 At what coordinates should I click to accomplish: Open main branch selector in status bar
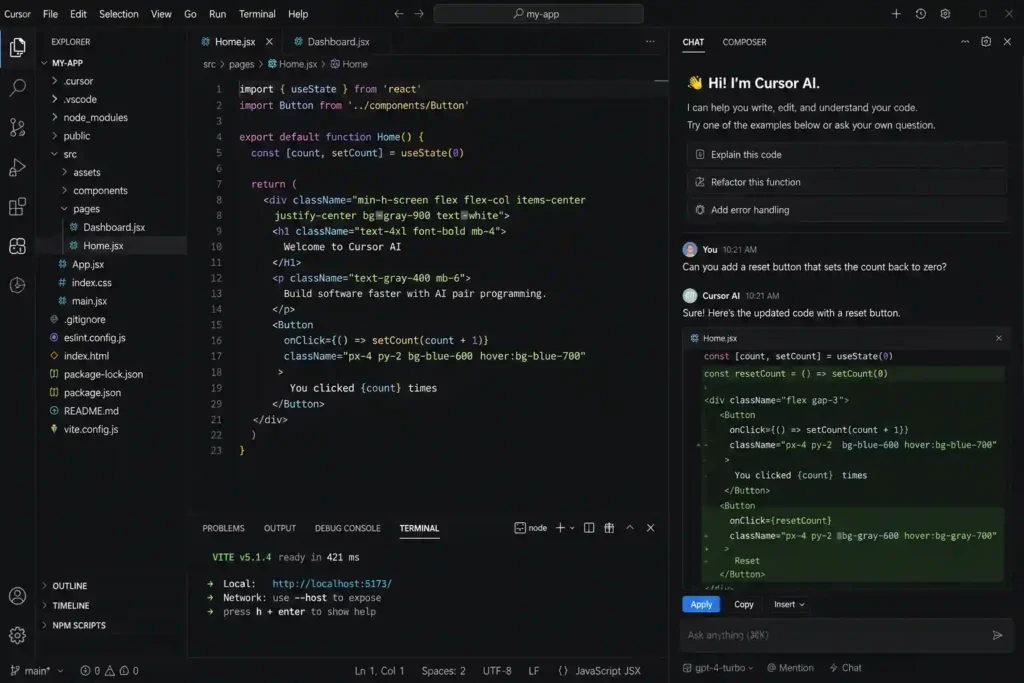pyautogui.click(x=37, y=671)
